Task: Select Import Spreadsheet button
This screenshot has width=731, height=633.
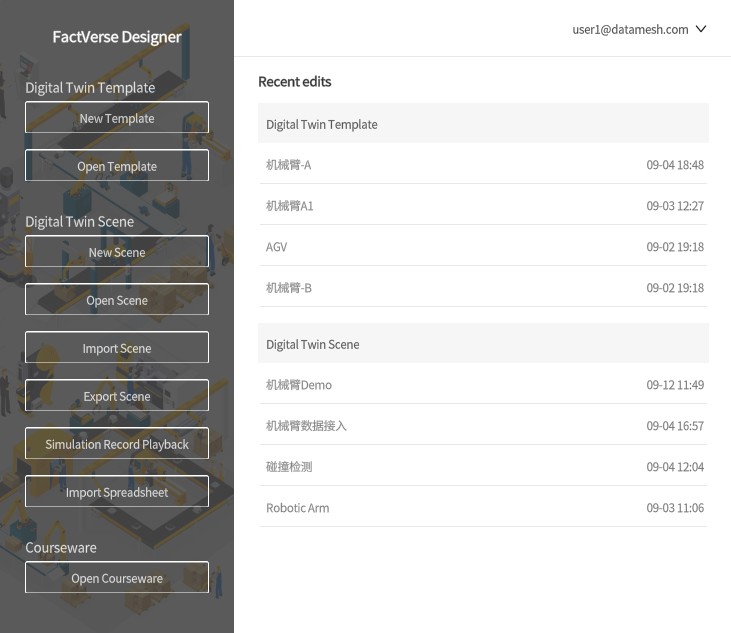Action: [117, 492]
